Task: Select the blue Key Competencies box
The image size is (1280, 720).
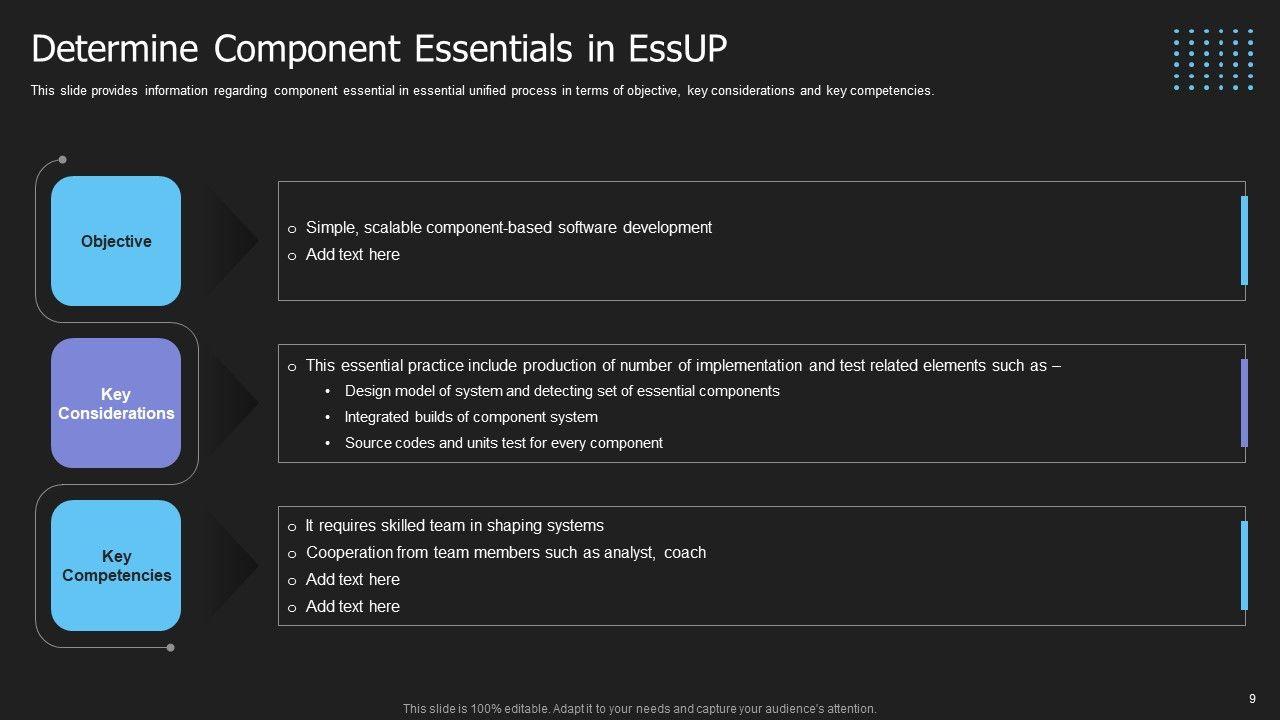Action: 116,565
